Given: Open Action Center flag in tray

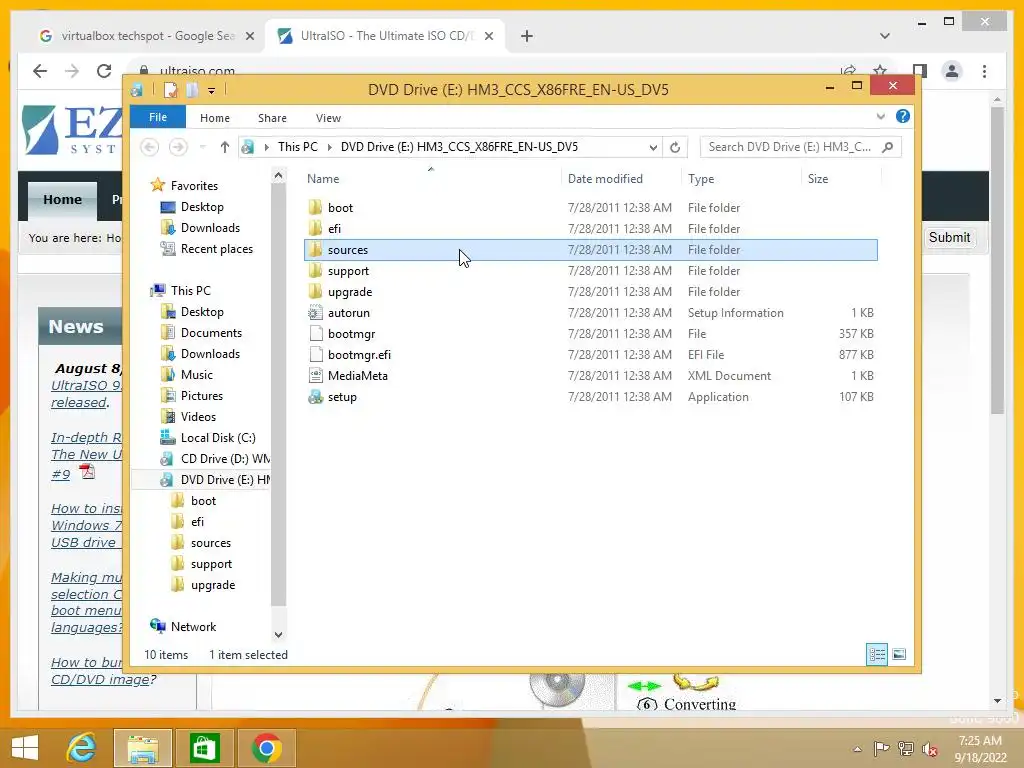Looking at the screenshot, I should coord(881,749).
